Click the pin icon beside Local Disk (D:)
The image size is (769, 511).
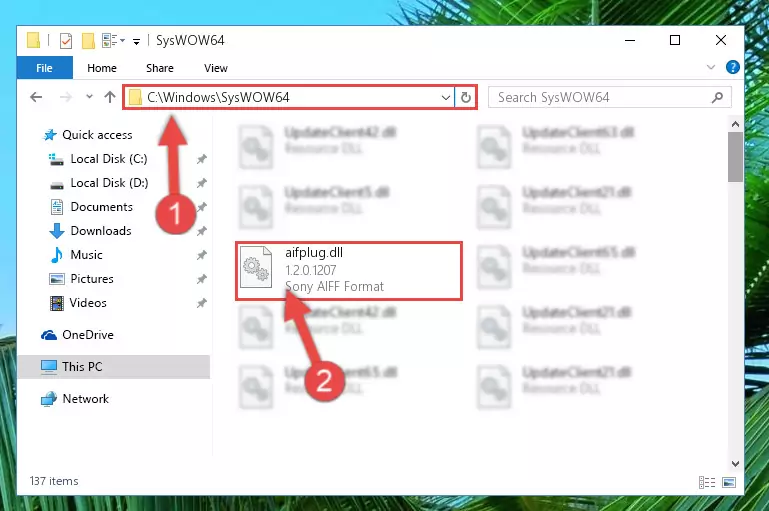[x=202, y=183]
